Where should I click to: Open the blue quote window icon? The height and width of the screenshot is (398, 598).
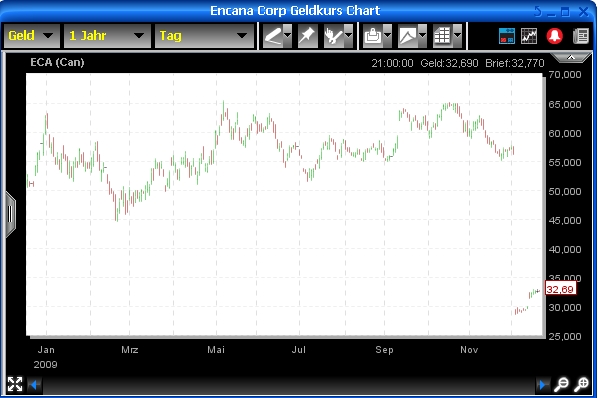coord(507,36)
